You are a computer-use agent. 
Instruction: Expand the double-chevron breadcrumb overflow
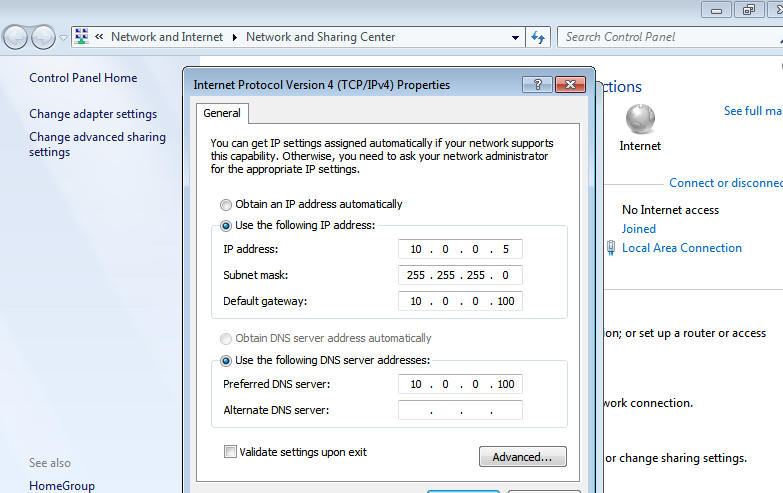coord(99,36)
